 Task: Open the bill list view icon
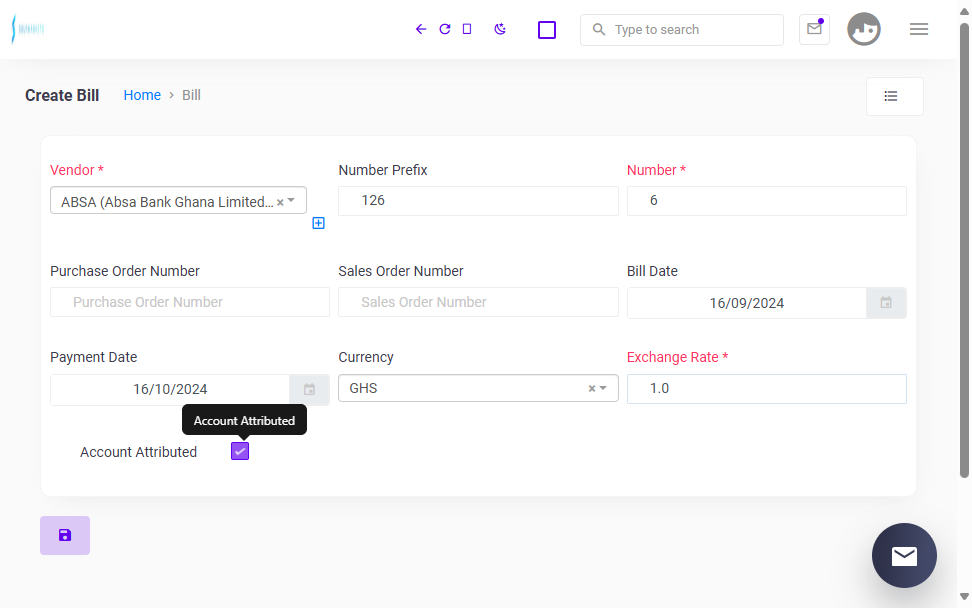coord(895,96)
